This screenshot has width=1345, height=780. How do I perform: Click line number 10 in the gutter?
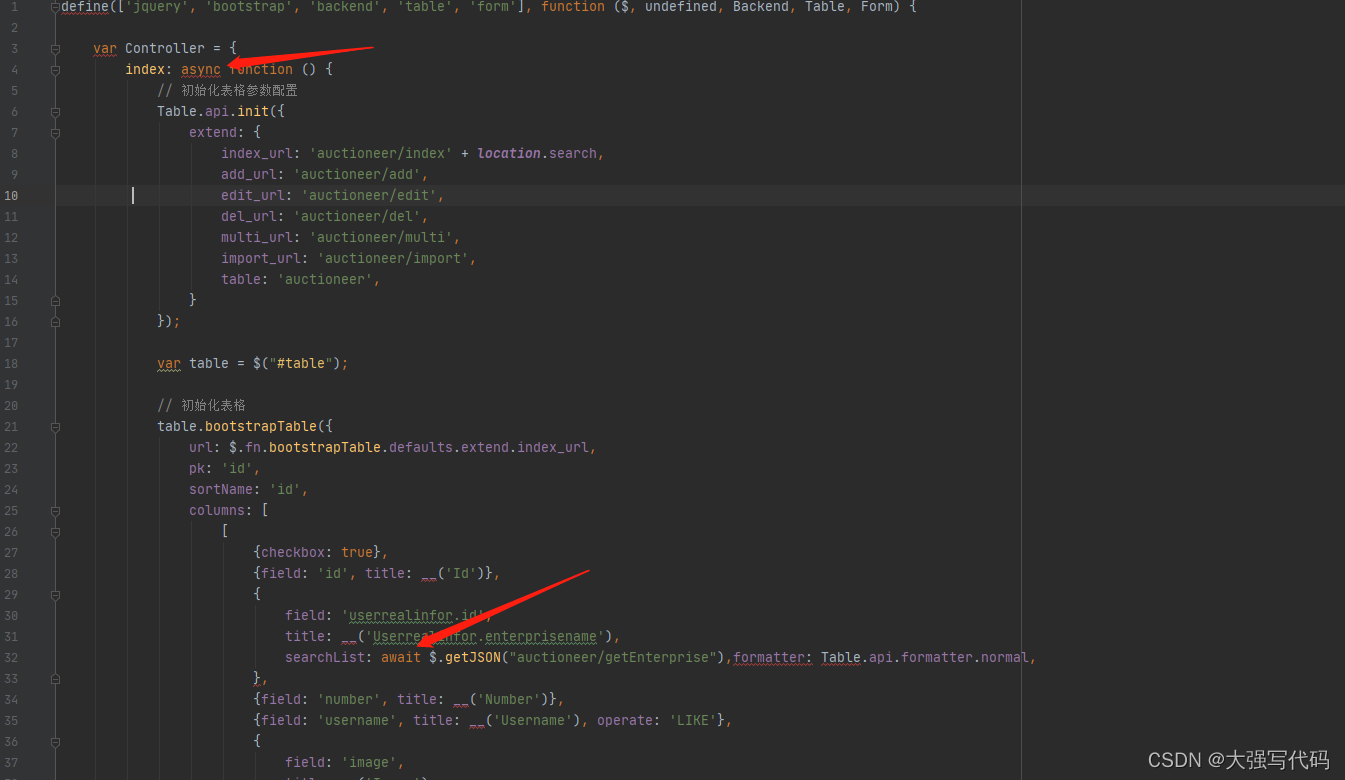click(11, 195)
